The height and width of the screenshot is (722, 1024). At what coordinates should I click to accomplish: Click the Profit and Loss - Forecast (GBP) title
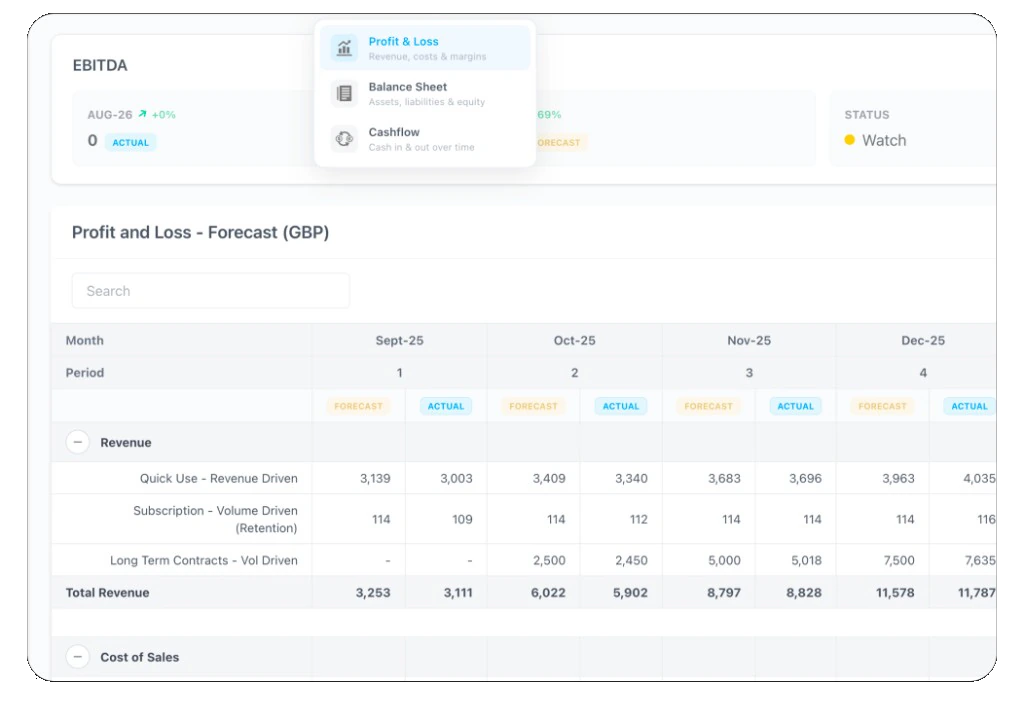point(200,232)
